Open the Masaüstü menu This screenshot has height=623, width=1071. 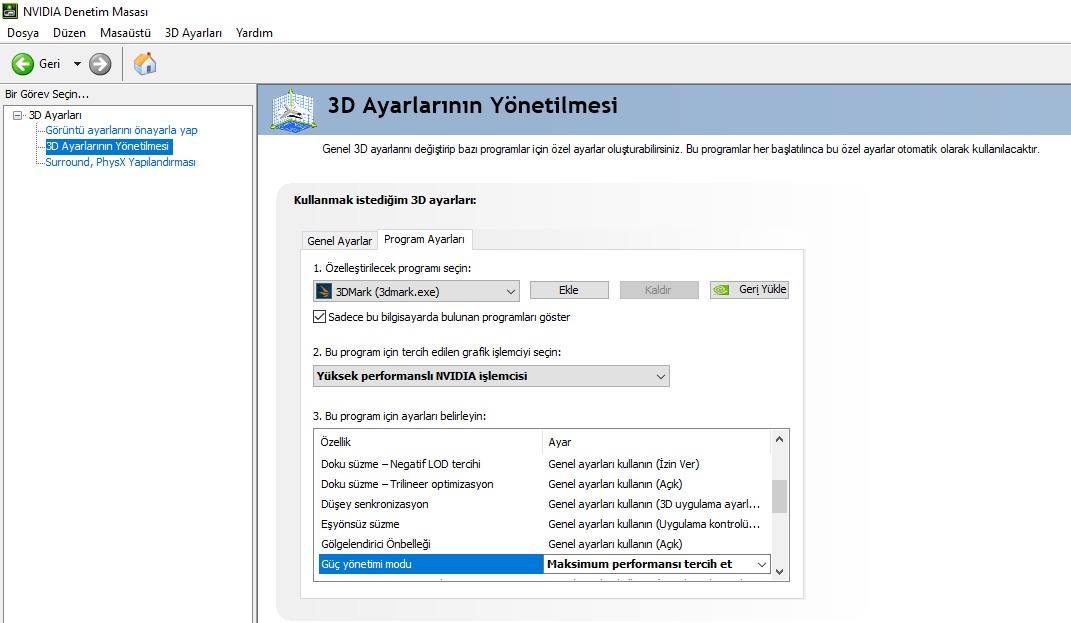[125, 33]
